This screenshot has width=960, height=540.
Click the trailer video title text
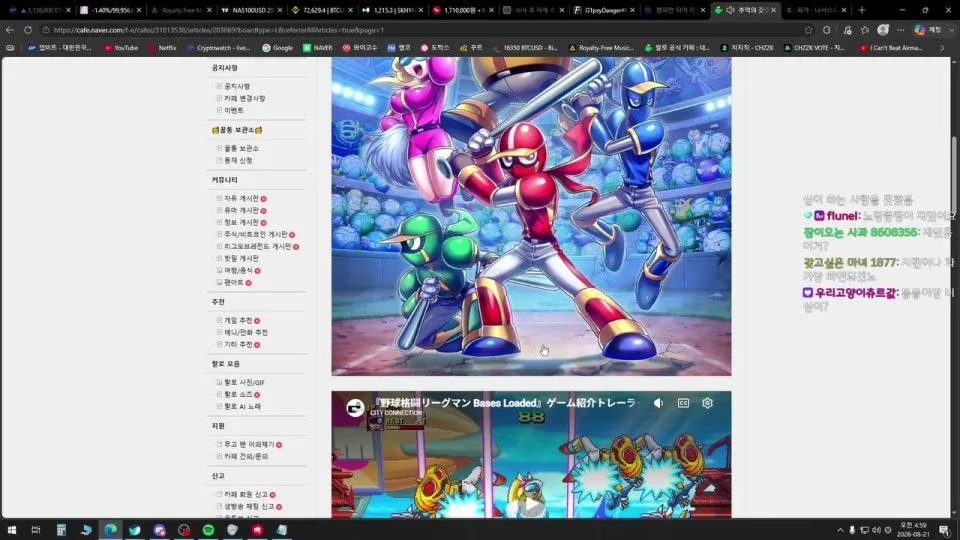tap(504, 403)
